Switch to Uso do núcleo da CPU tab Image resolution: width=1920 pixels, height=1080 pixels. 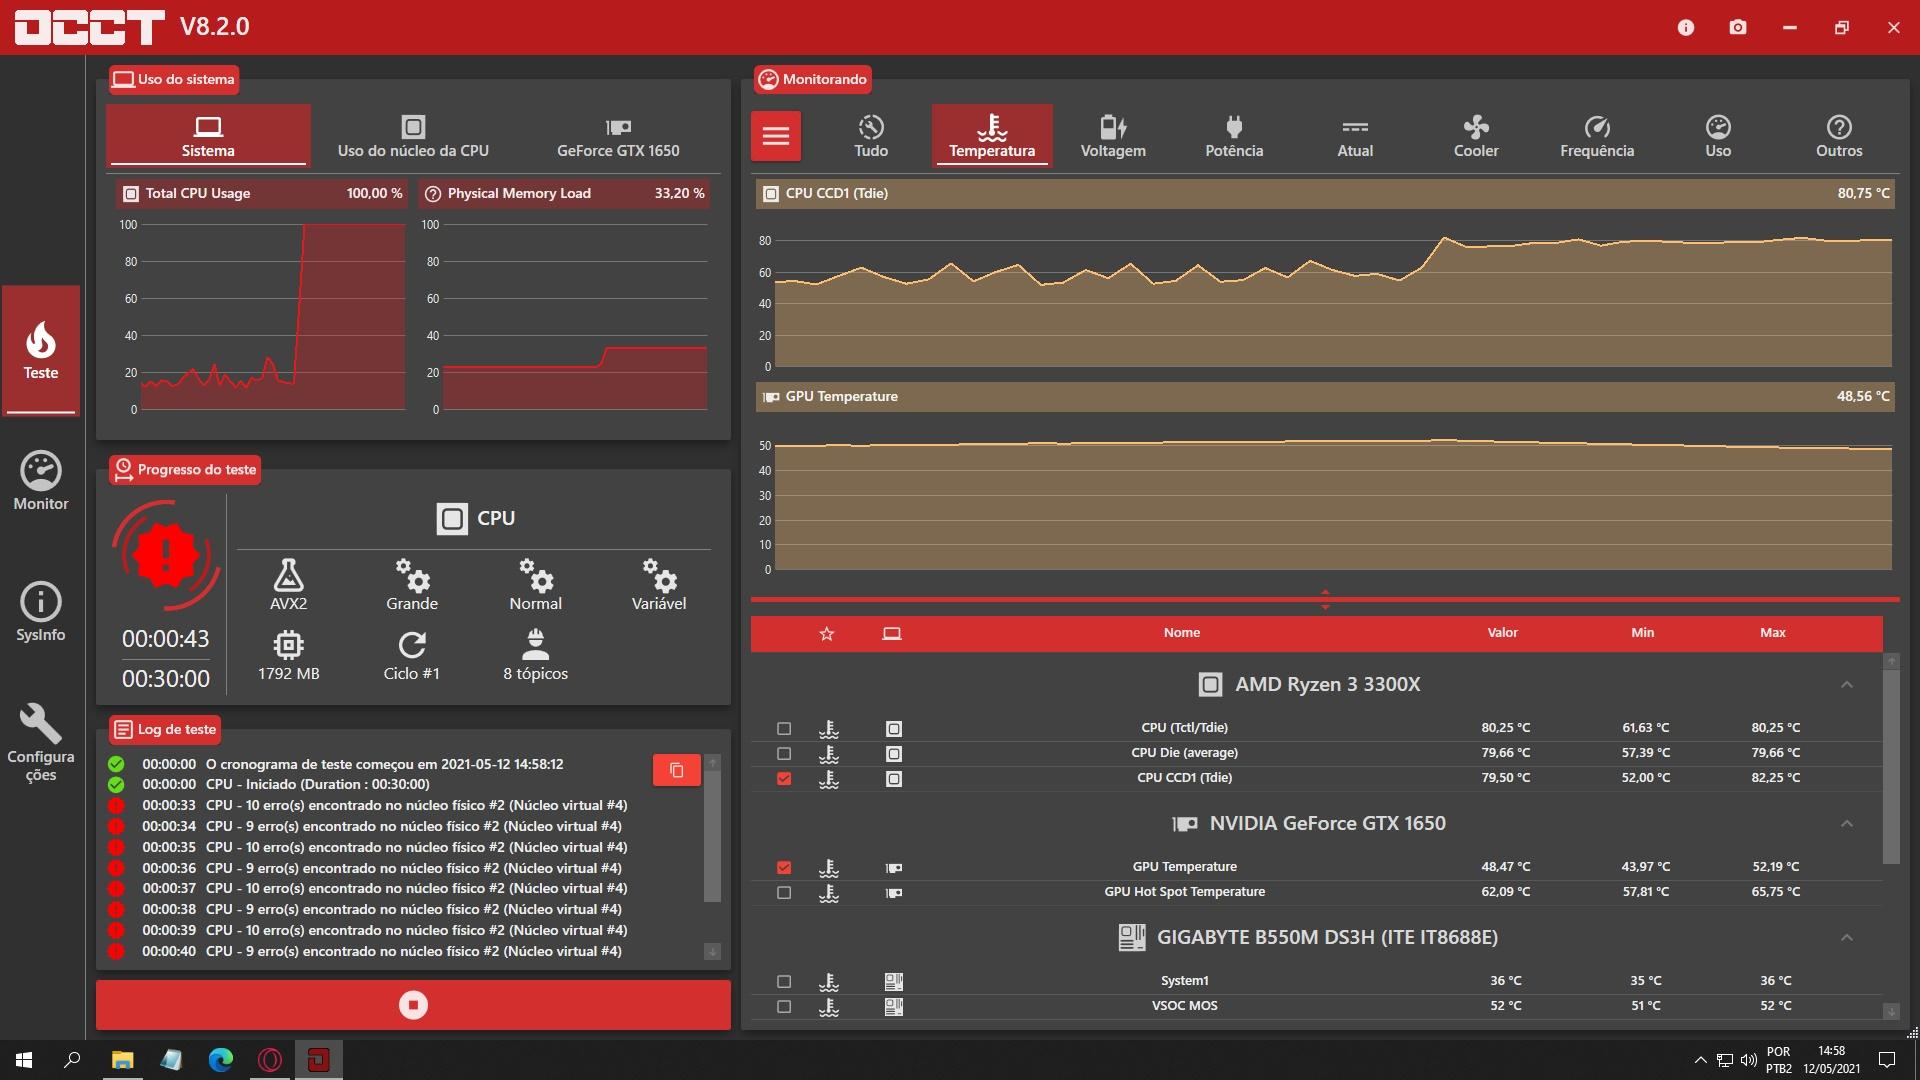tap(413, 136)
